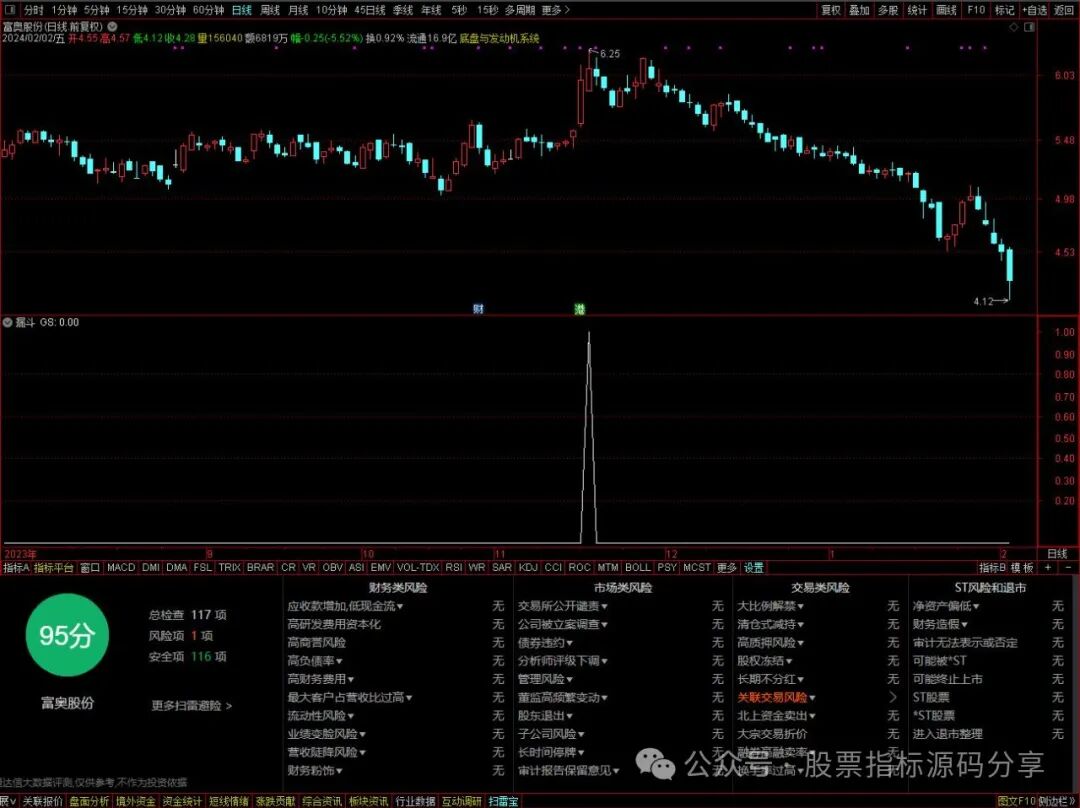1080x808 pixels.
Task: Click the 多股 multi-stock button
Action: pos(888,10)
